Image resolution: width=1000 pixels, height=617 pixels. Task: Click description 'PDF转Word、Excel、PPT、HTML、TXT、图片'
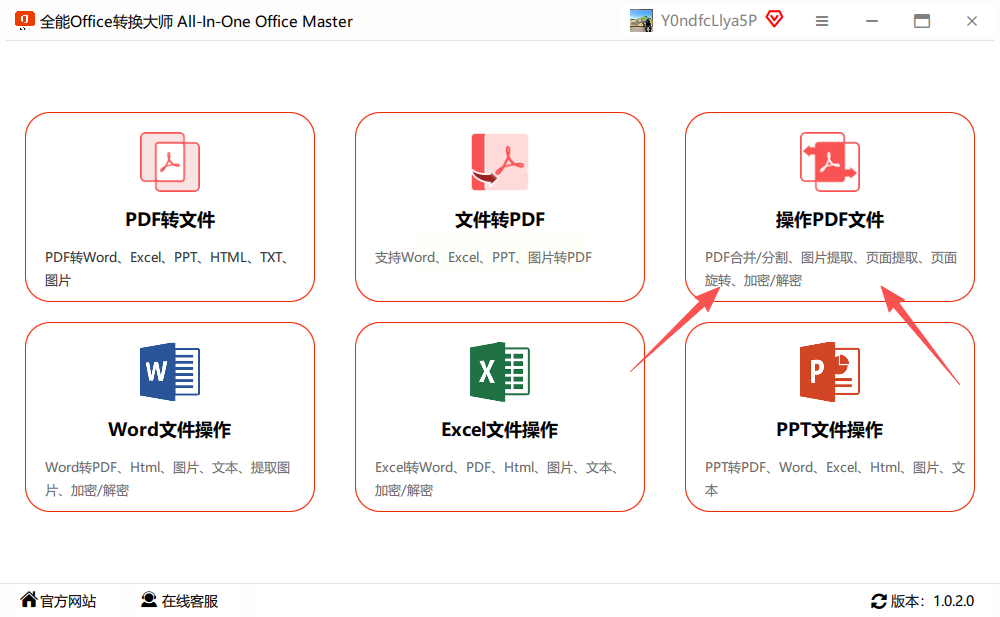tap(168, 269)
